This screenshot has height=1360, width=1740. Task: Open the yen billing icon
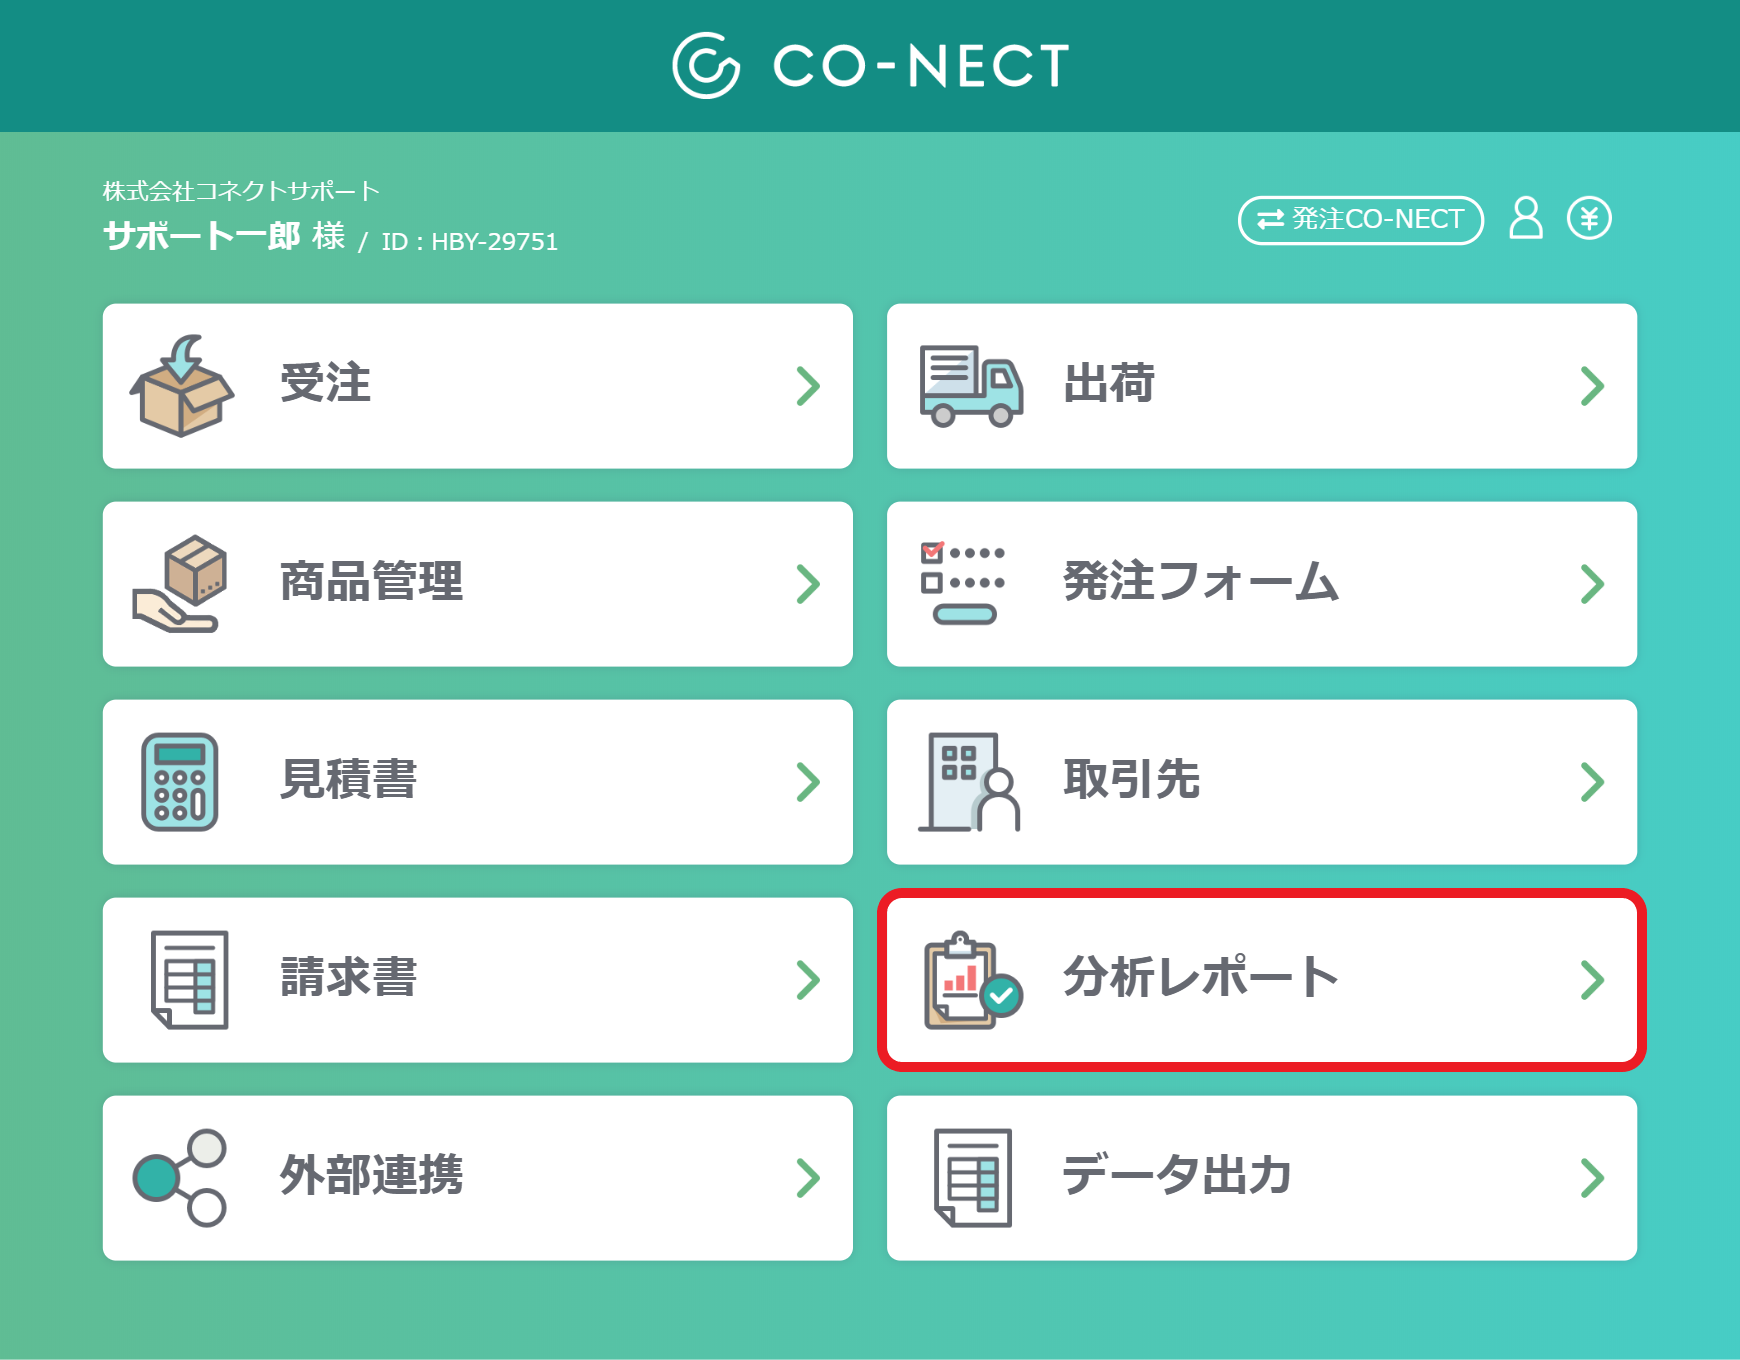pyautogui.click(x=1589, y=218)
